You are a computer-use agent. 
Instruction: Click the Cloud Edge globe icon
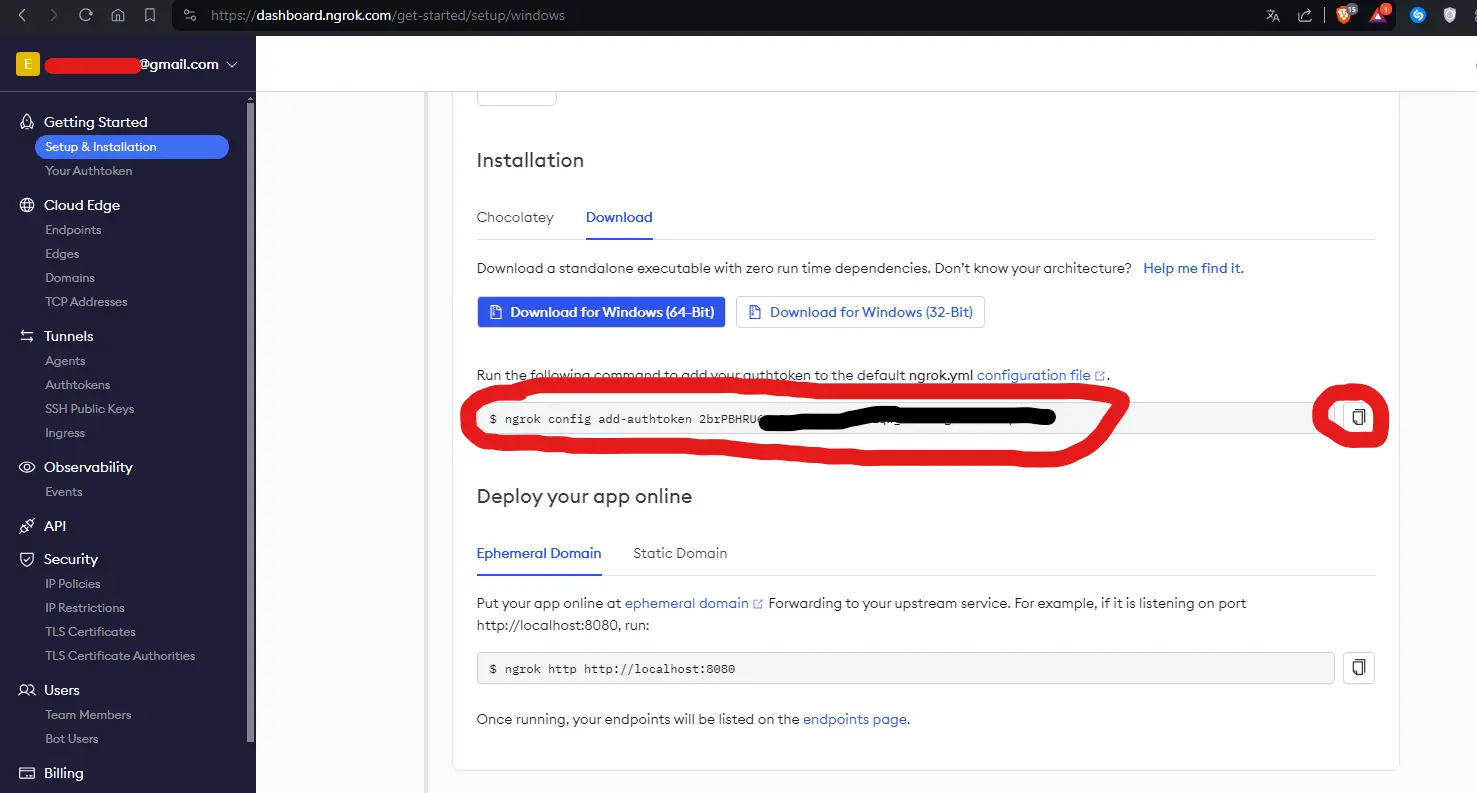click(27, 205)
